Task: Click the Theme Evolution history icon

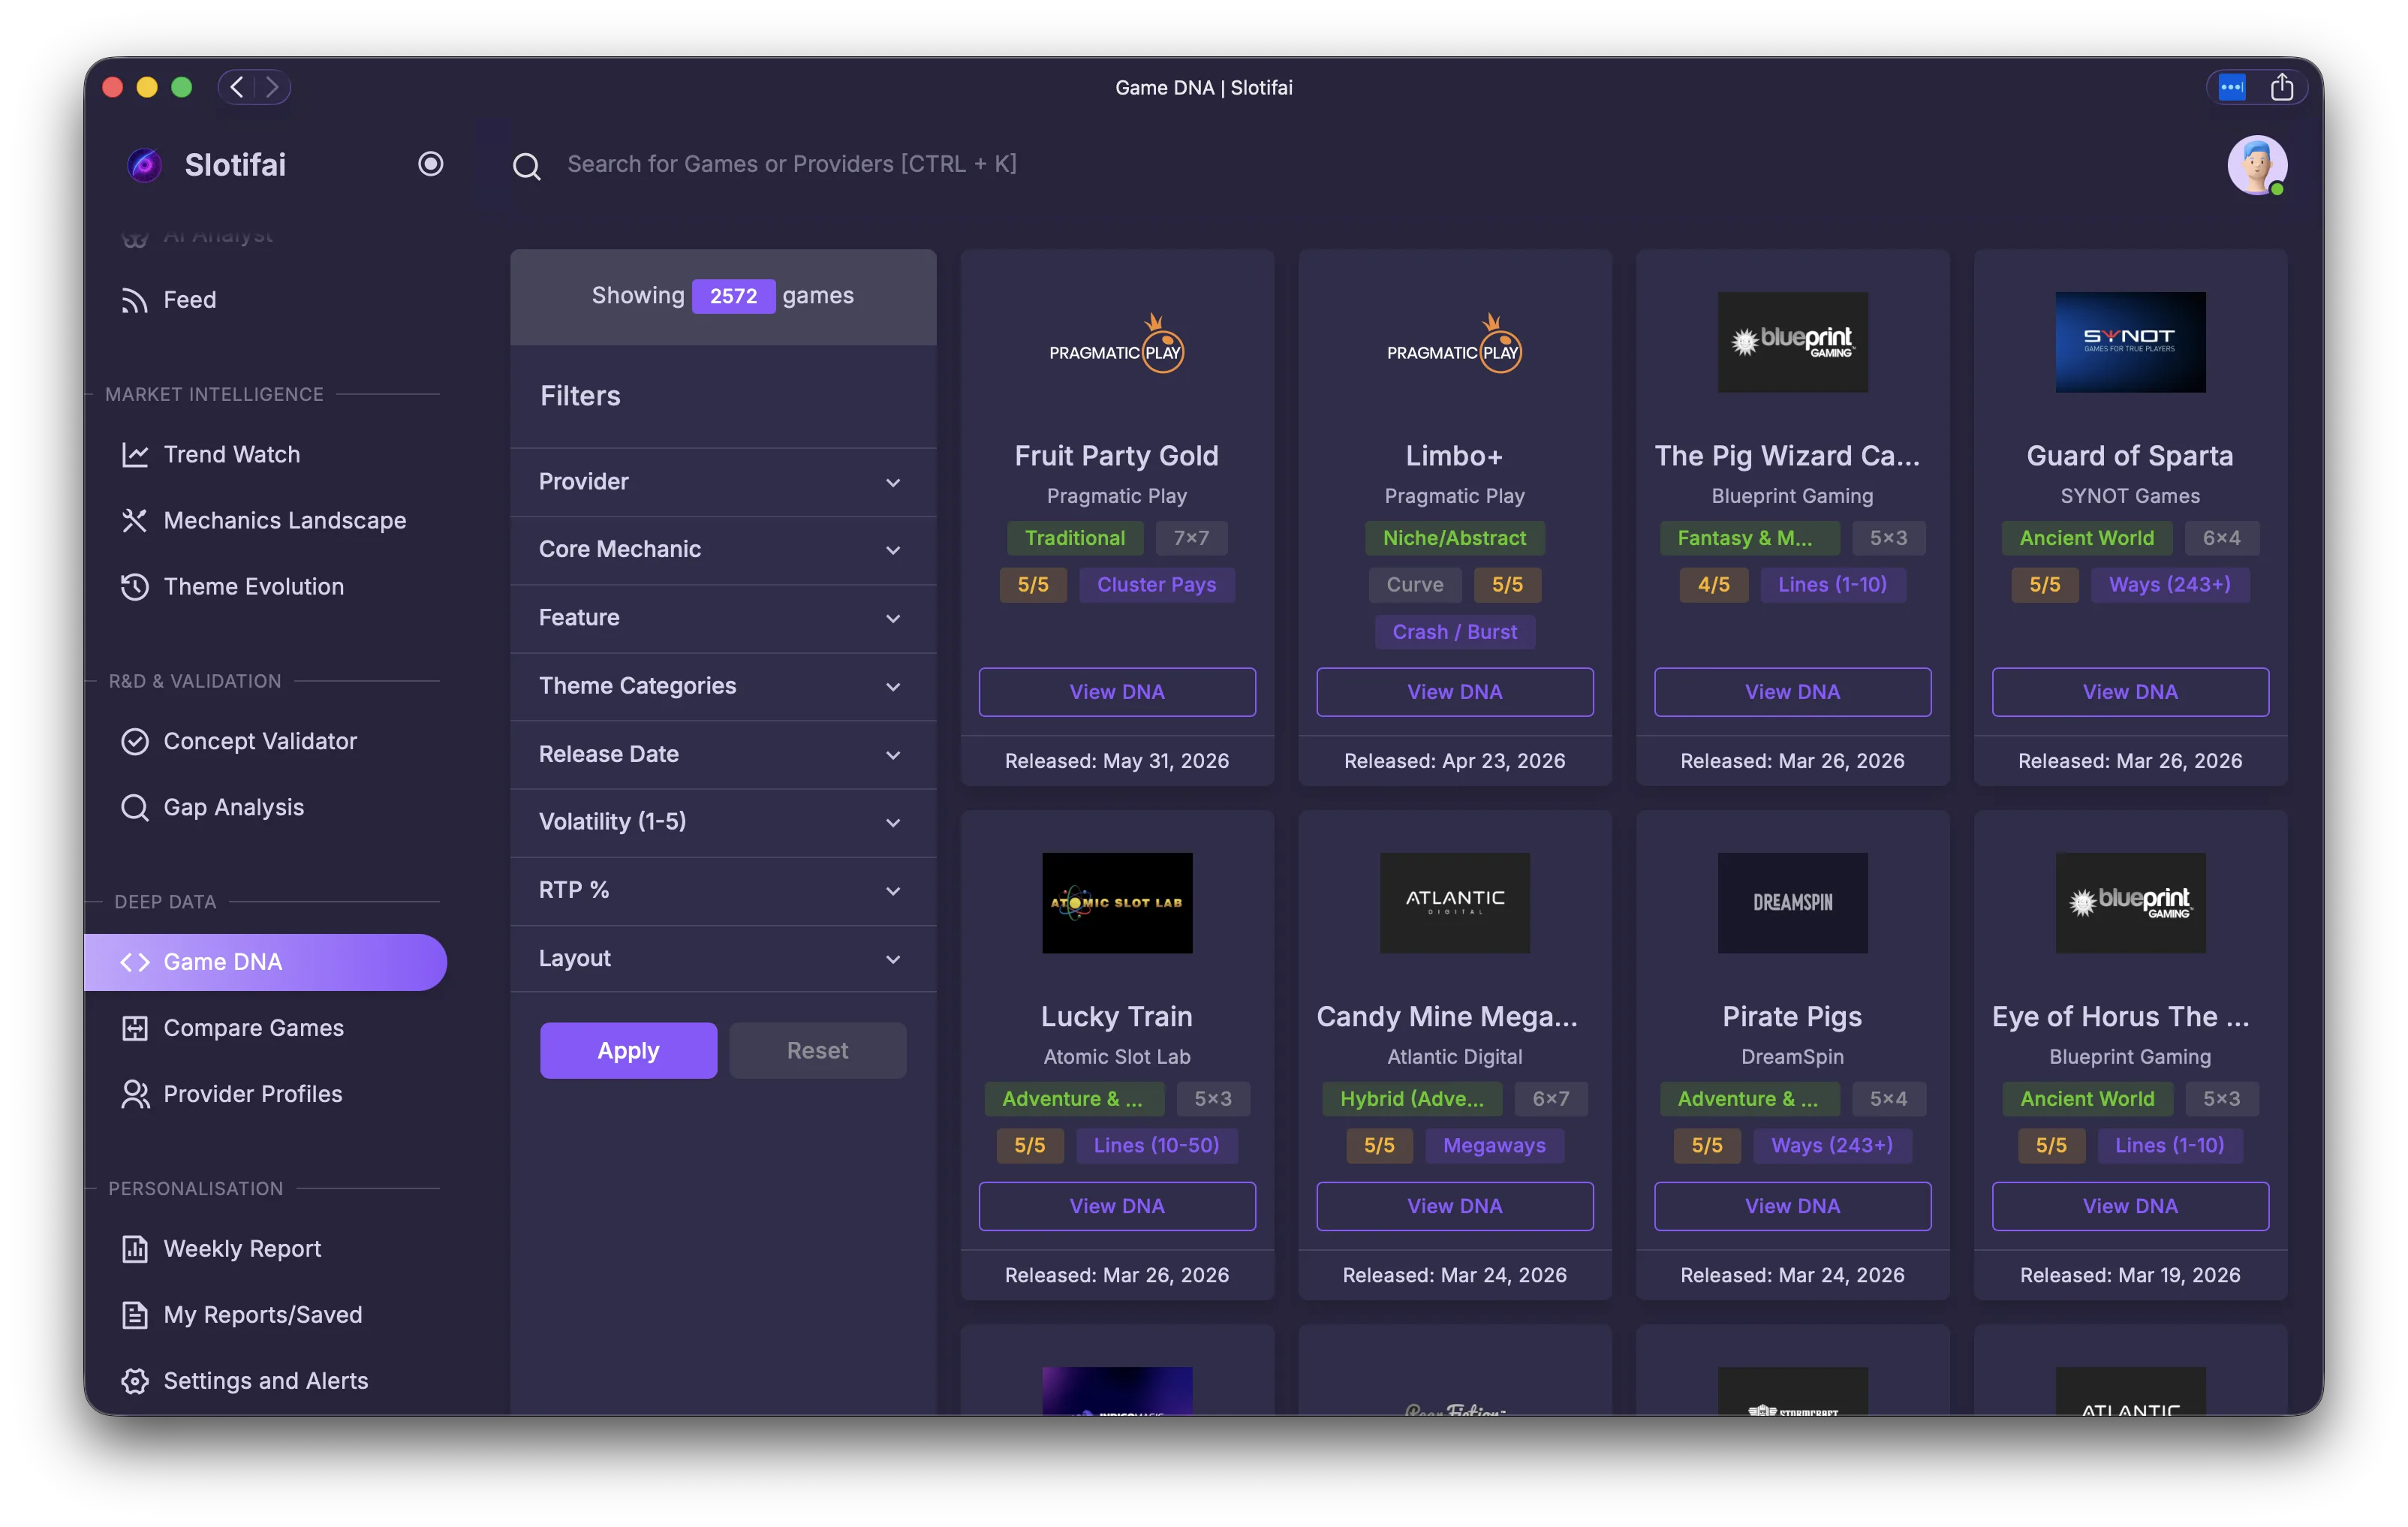Action: (134, 587)
